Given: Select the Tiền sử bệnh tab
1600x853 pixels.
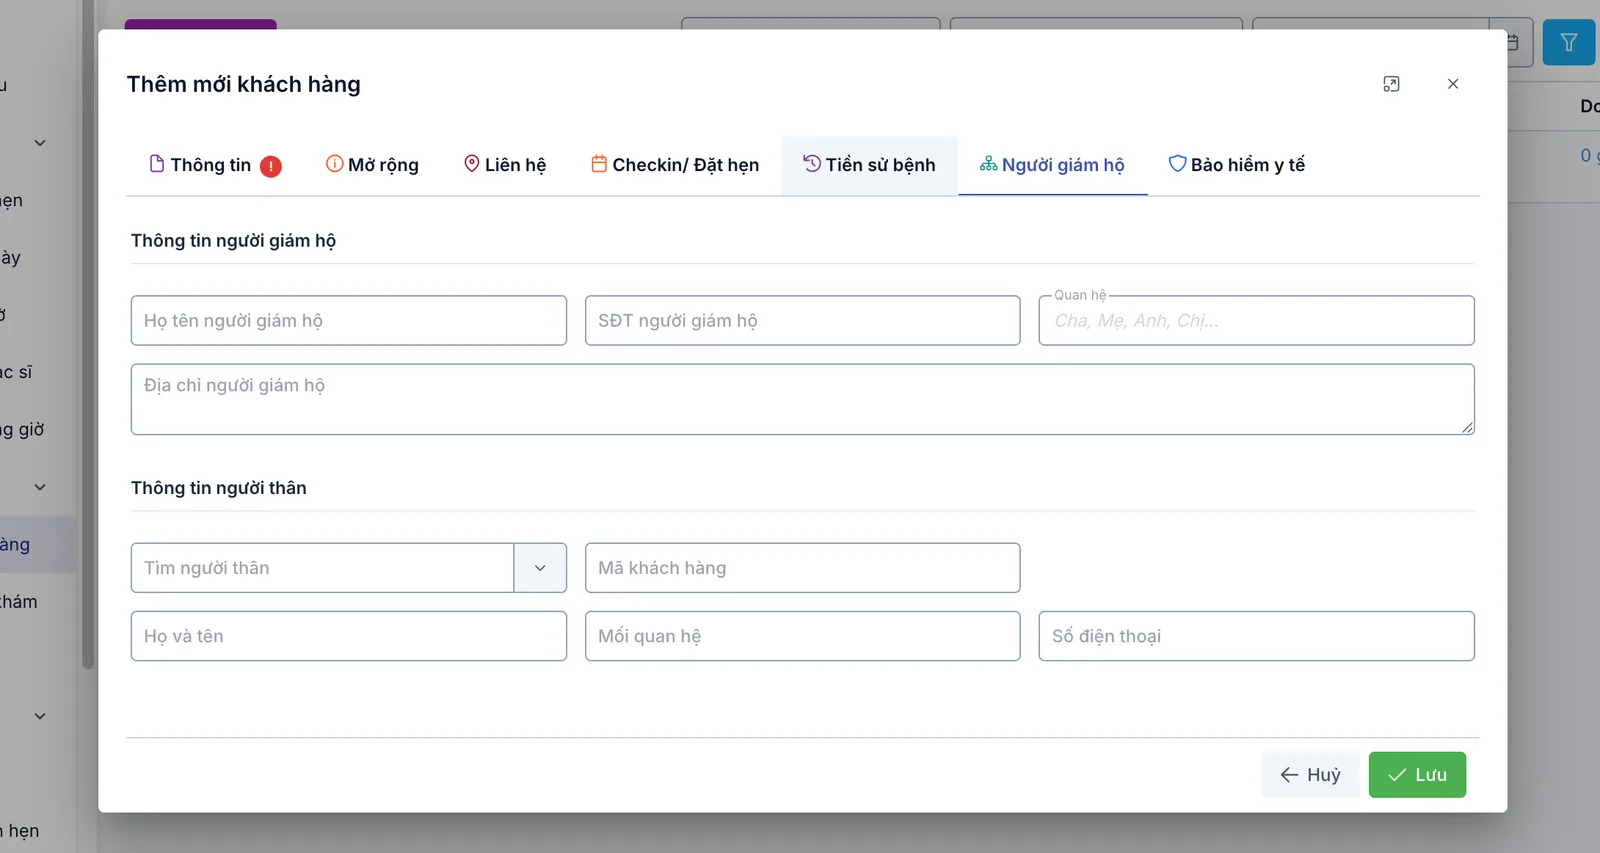Looking at the screenshot, I should [870, 165].
